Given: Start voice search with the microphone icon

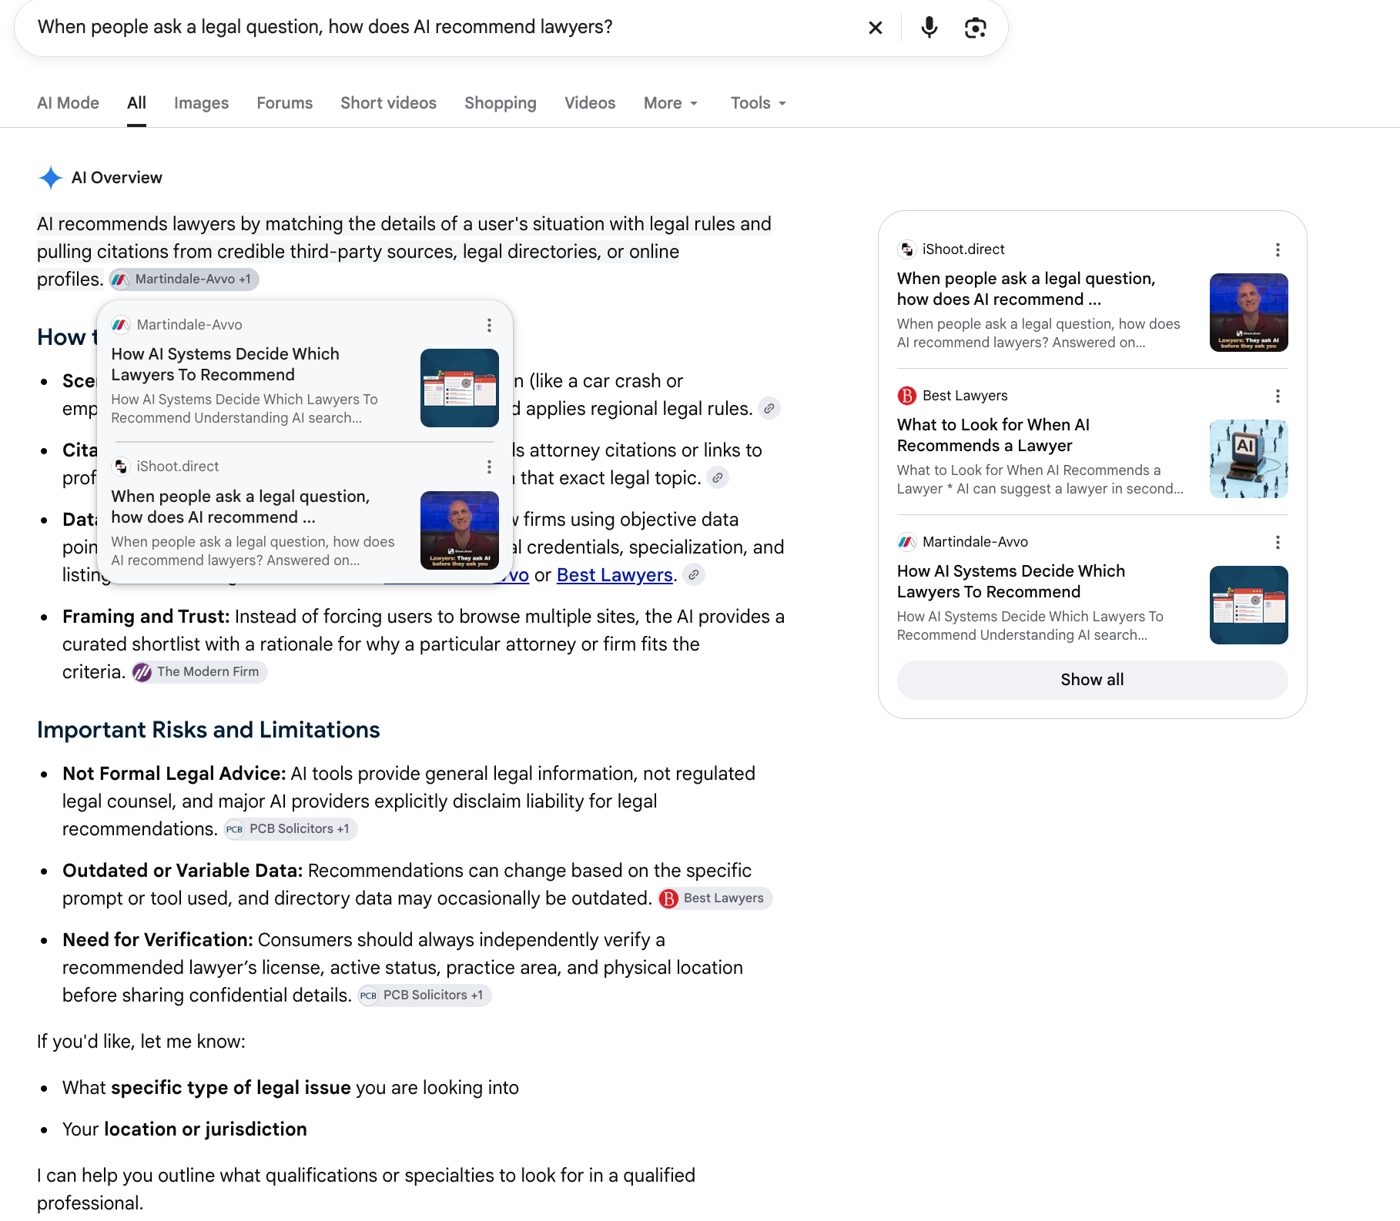Looking at the screenshot, I should (929, 27).
